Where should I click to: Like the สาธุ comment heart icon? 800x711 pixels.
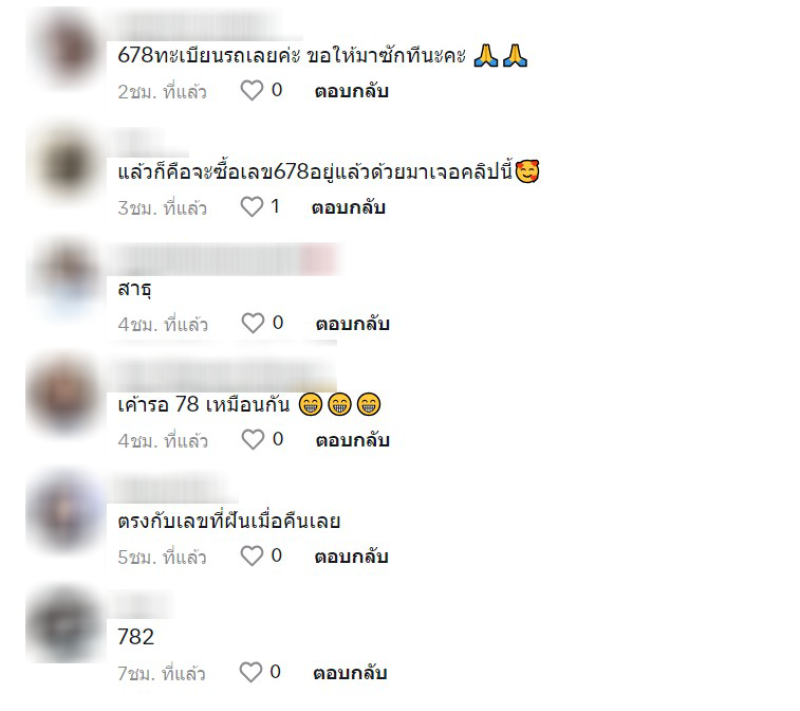(253, 323)
